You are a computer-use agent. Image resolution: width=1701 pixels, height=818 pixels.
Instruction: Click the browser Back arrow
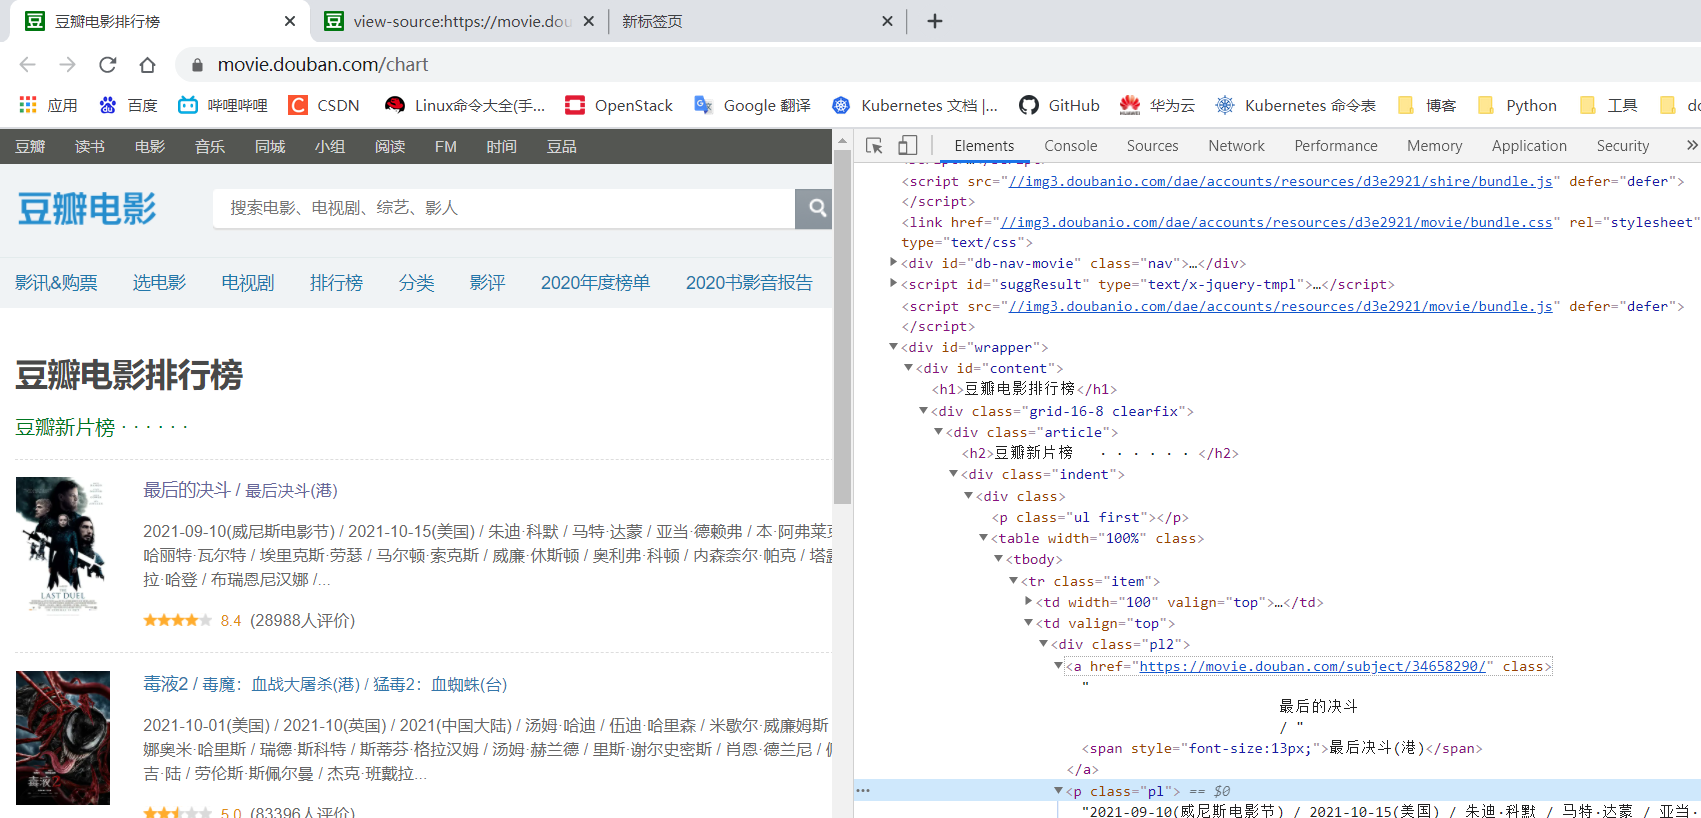[x=27, y=65]
